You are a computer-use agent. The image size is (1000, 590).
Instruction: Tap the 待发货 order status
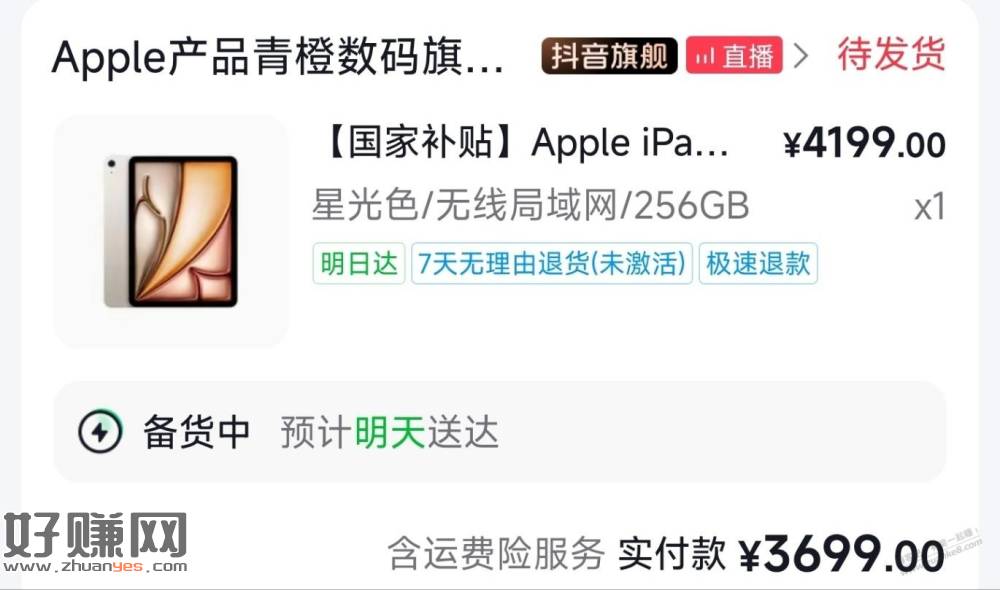pos(891,54)
